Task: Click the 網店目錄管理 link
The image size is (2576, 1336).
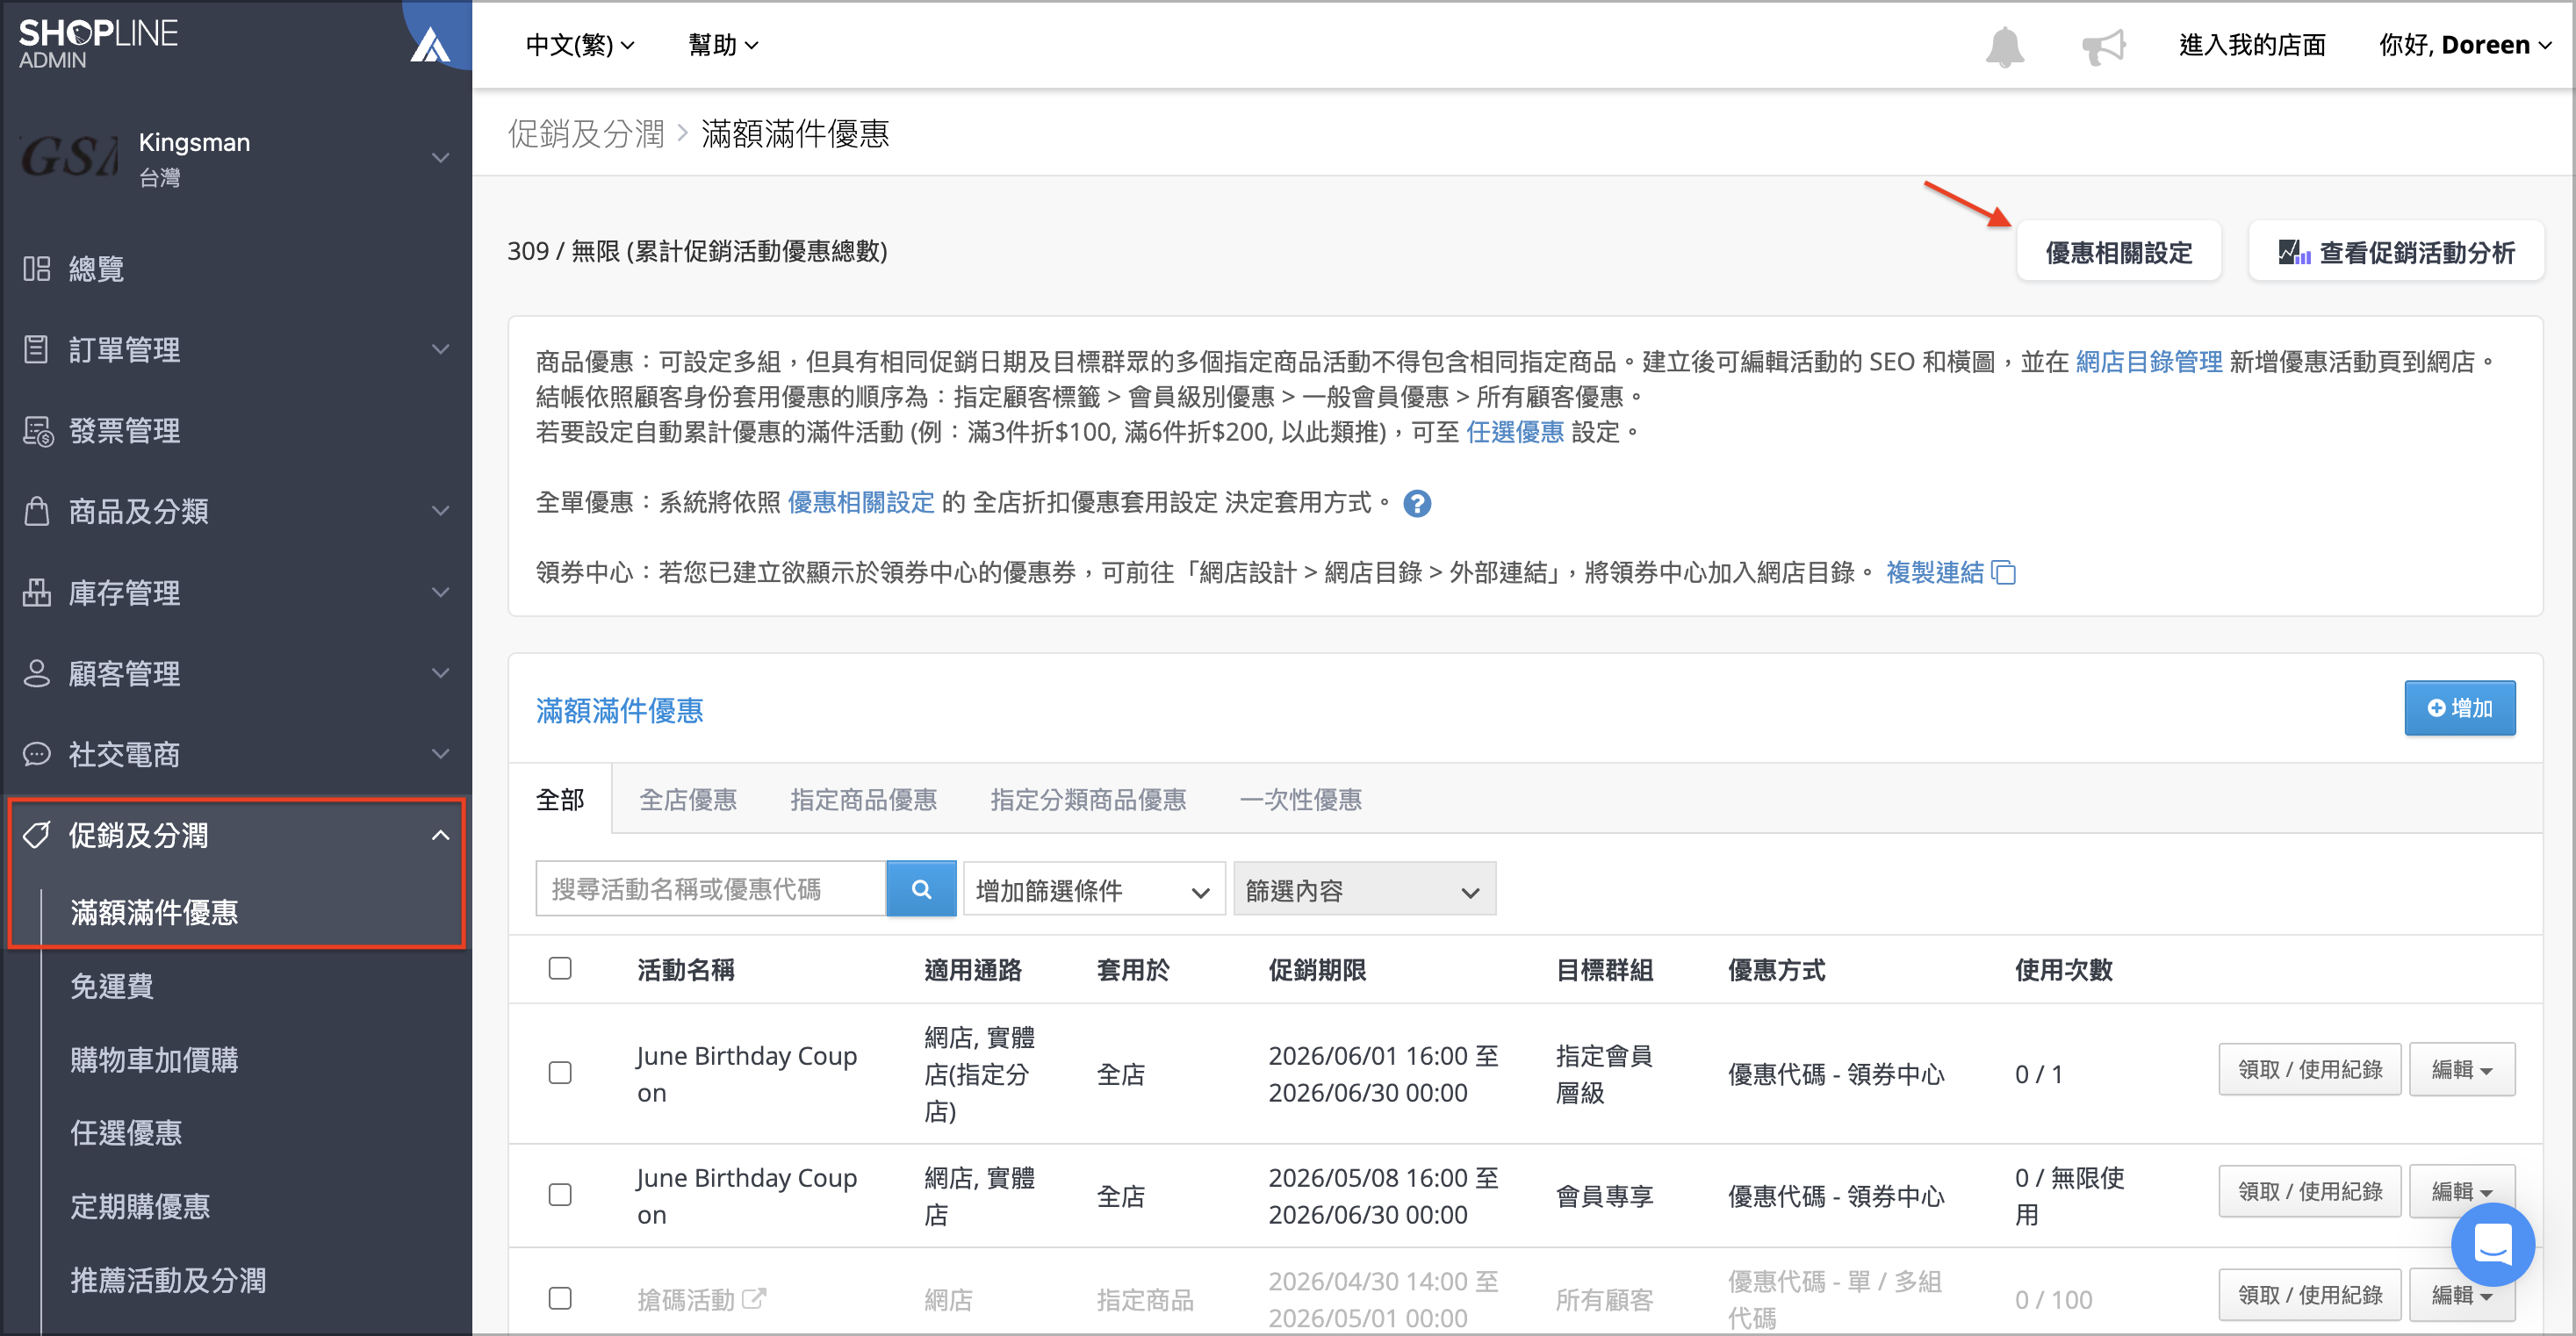Action: click(x=2148, y=362)
